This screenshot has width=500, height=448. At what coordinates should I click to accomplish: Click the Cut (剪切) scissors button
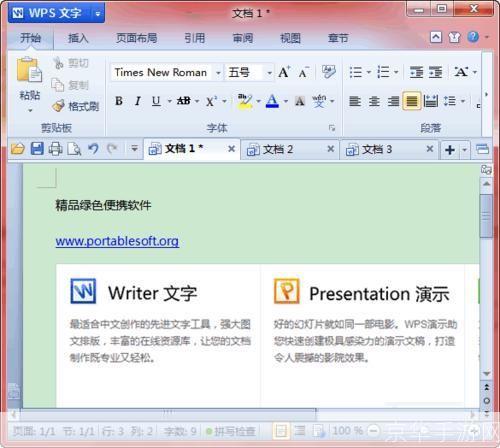(x=71, y=63)
